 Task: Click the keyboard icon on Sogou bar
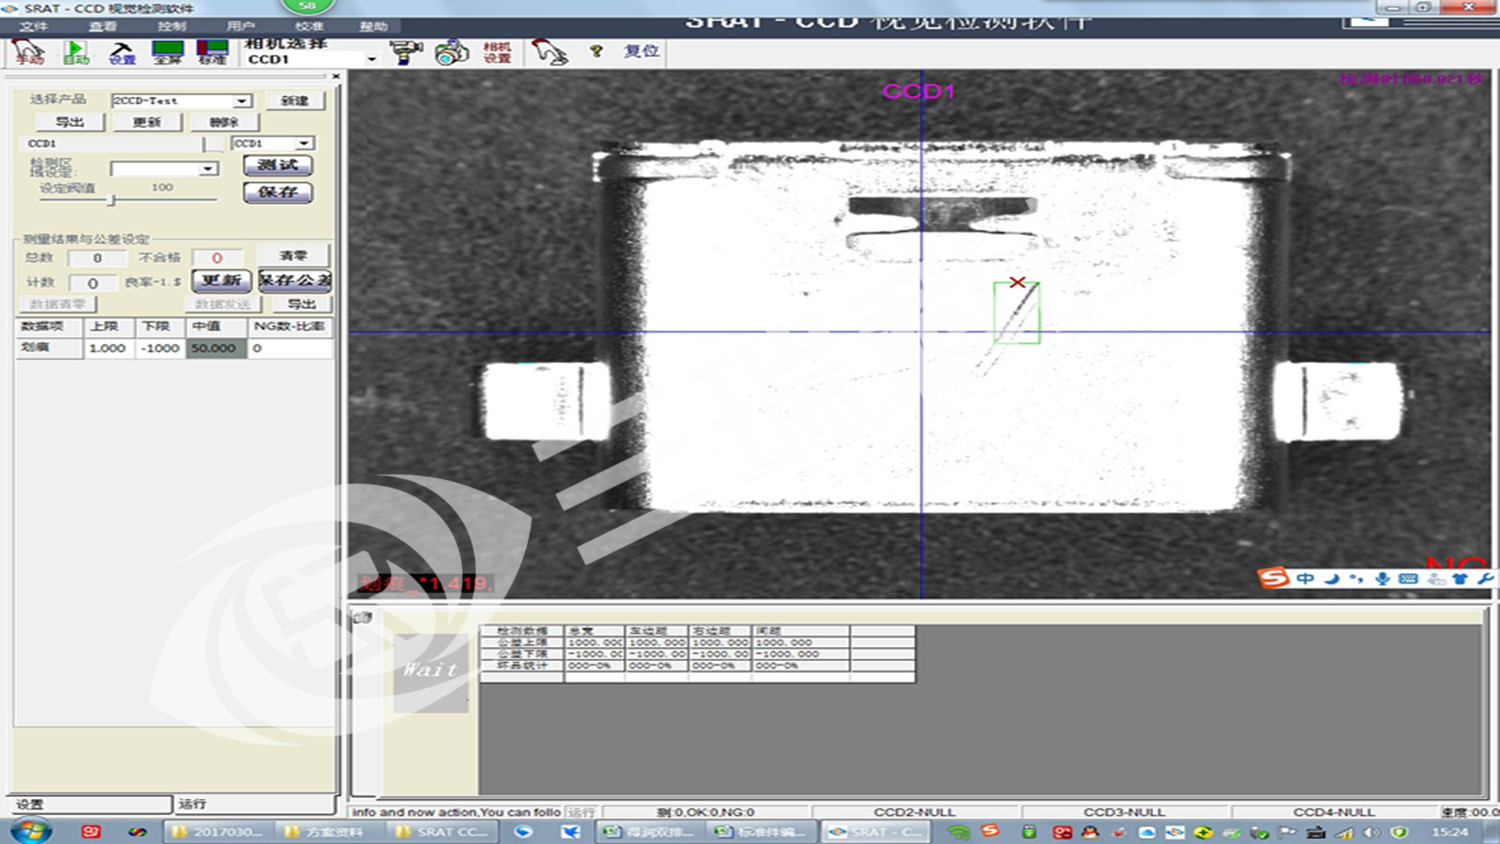[1408, 578]
